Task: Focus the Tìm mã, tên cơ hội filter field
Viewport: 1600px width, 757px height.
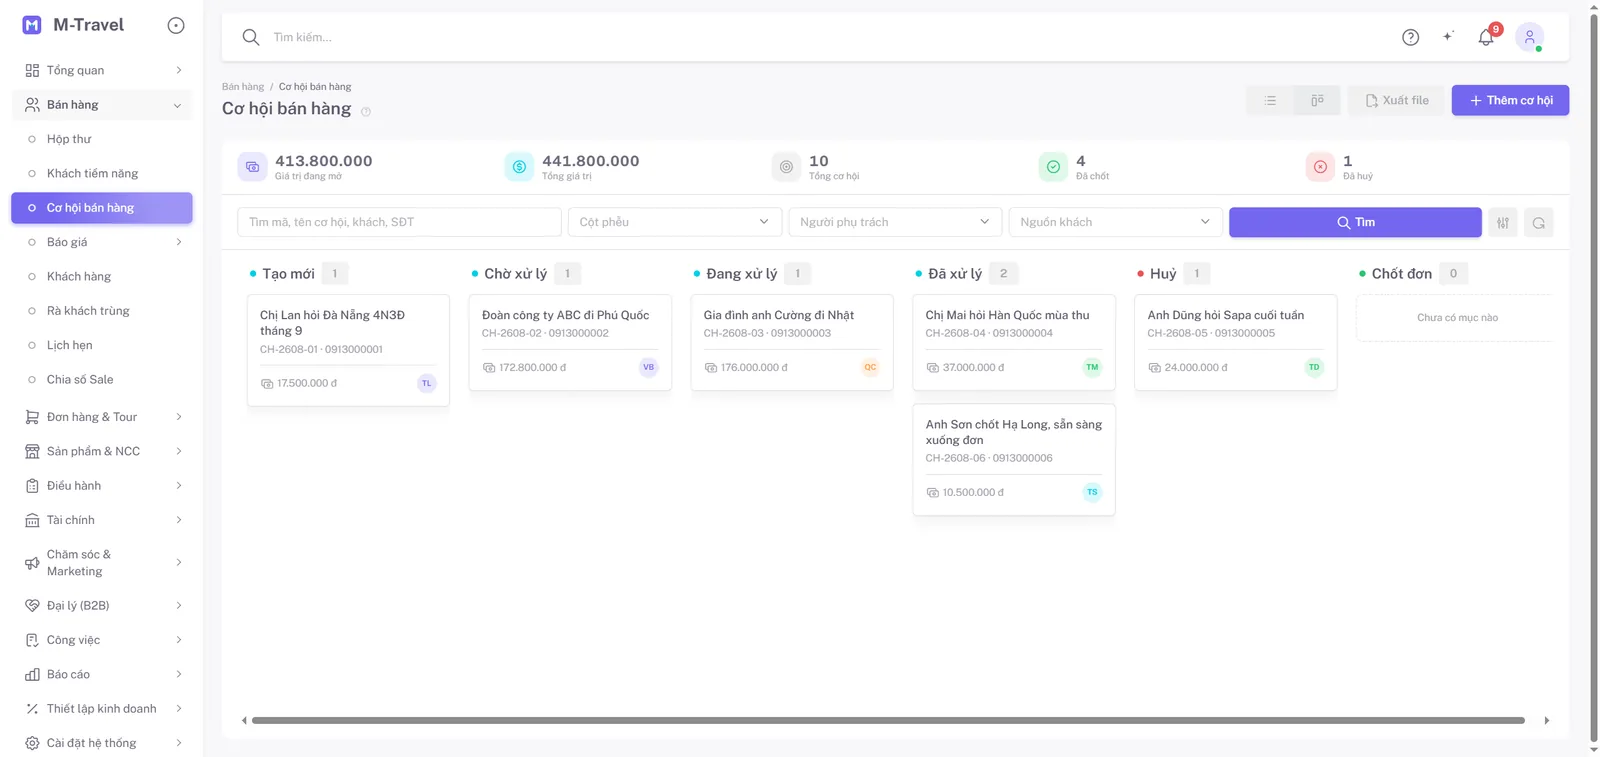Action: [399, 222]
